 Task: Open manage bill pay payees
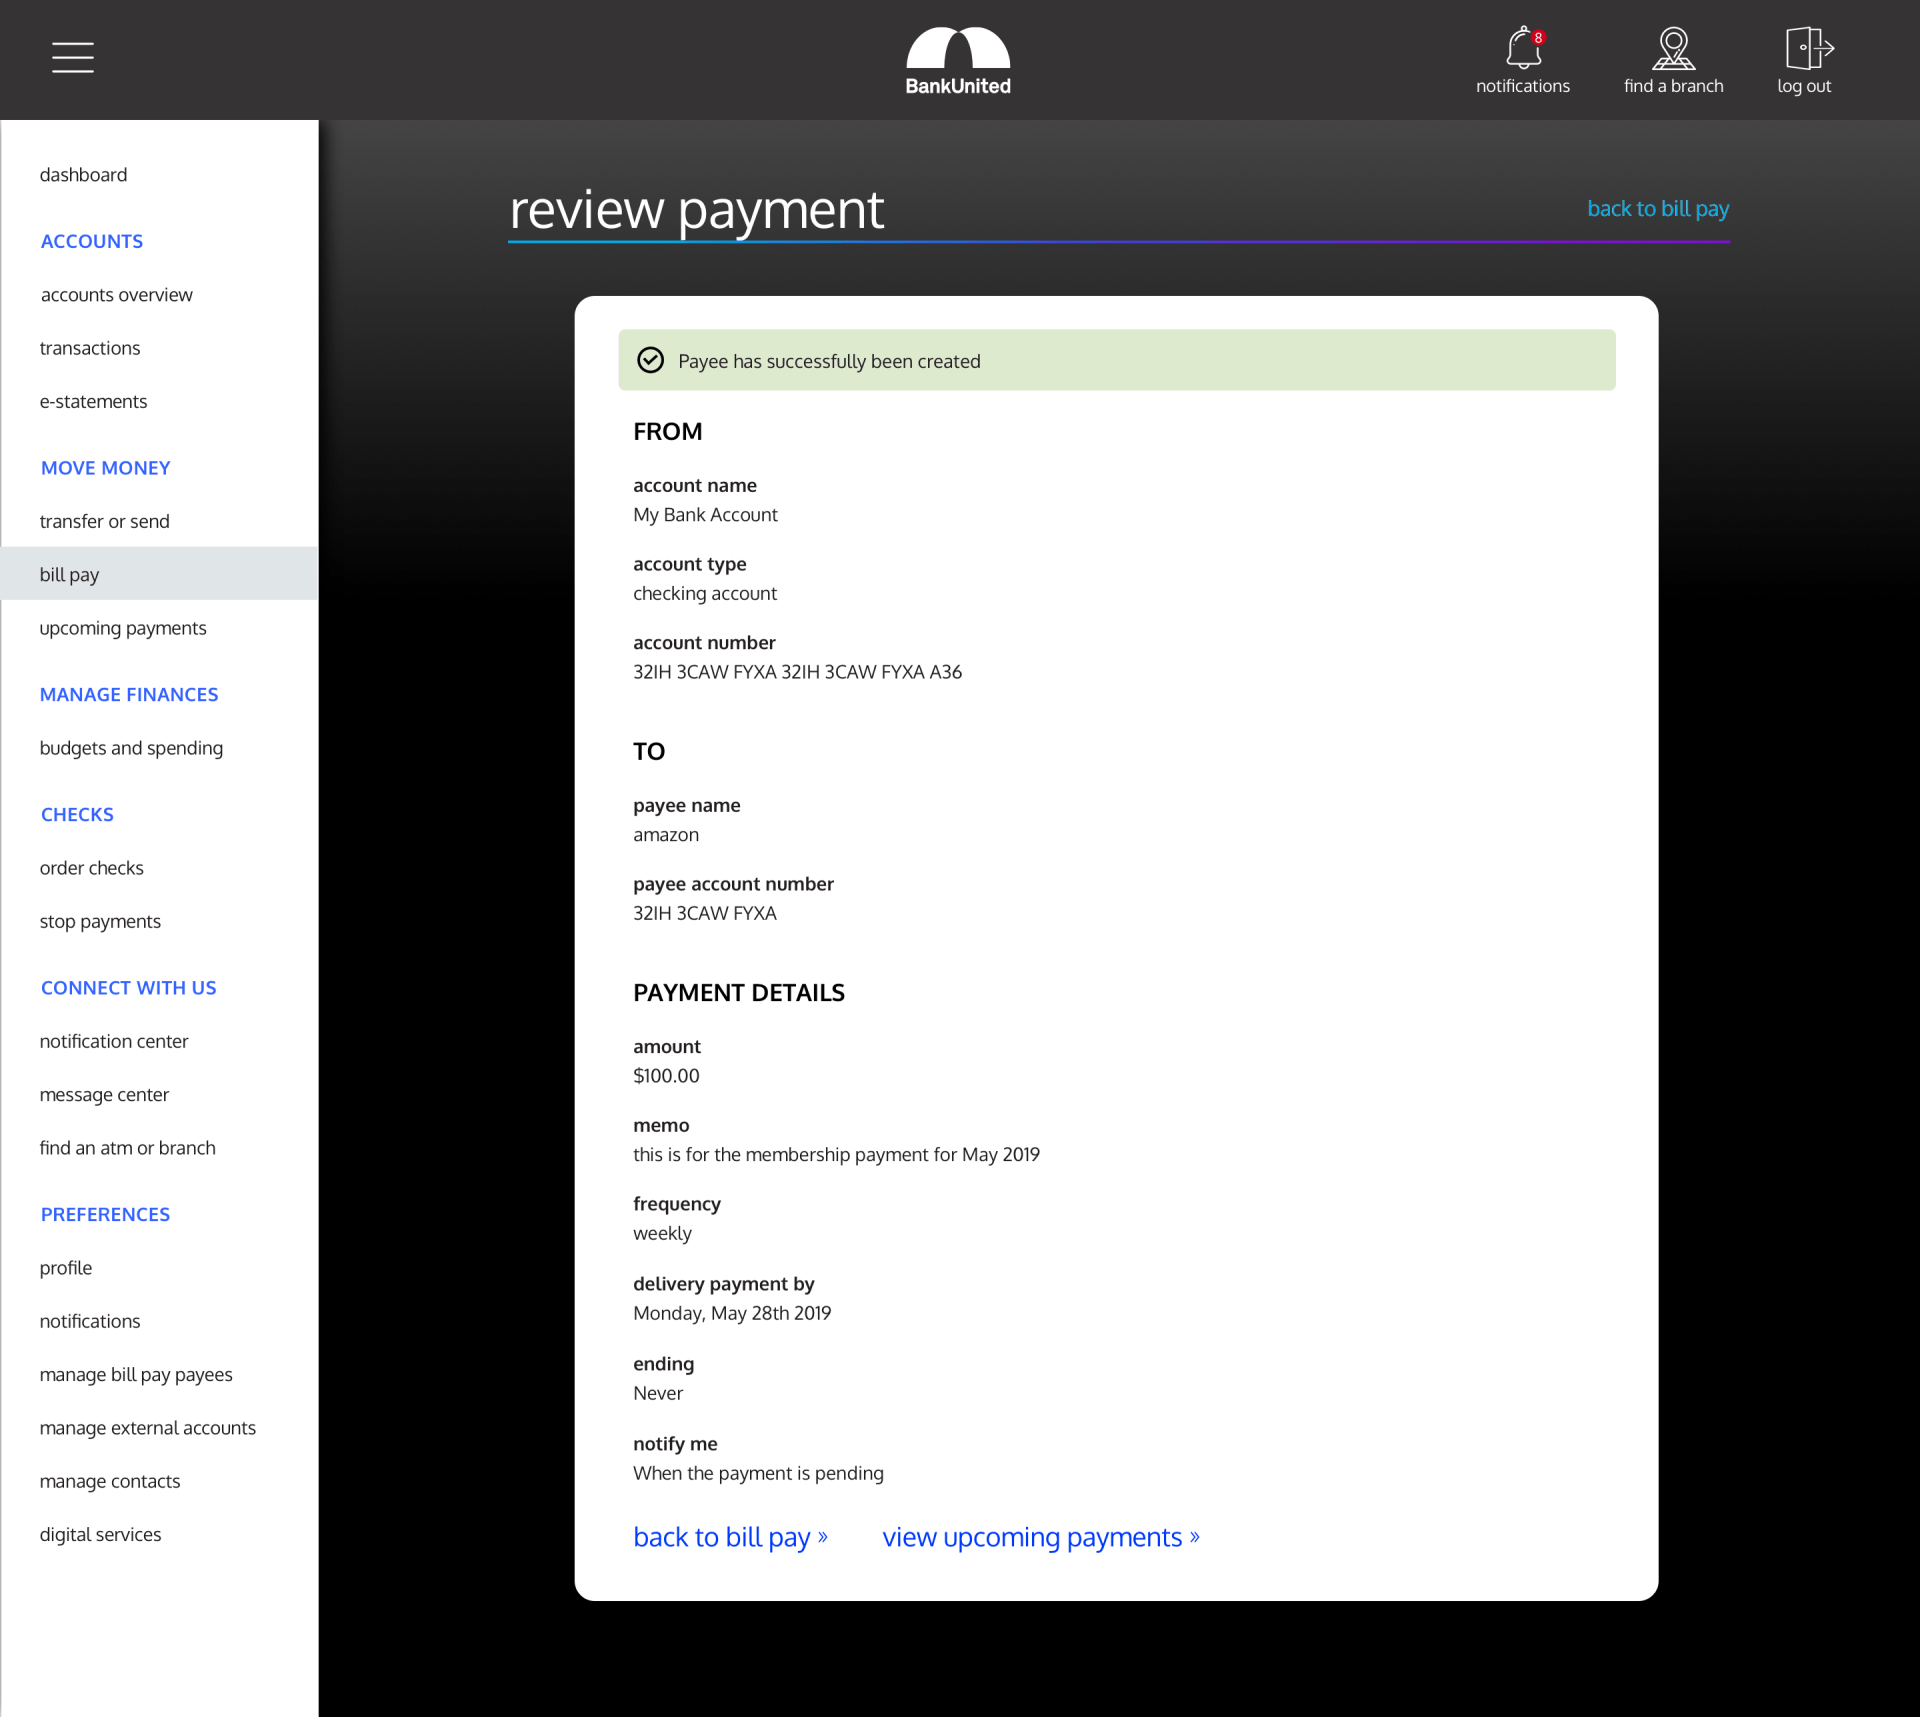[136, 1375]
